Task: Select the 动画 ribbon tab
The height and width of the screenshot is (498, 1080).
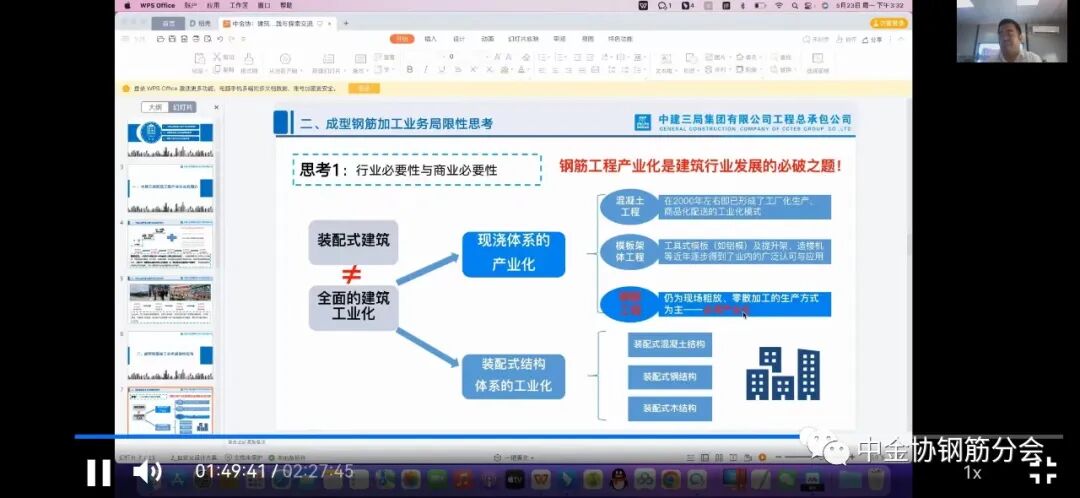Action: 488,39
